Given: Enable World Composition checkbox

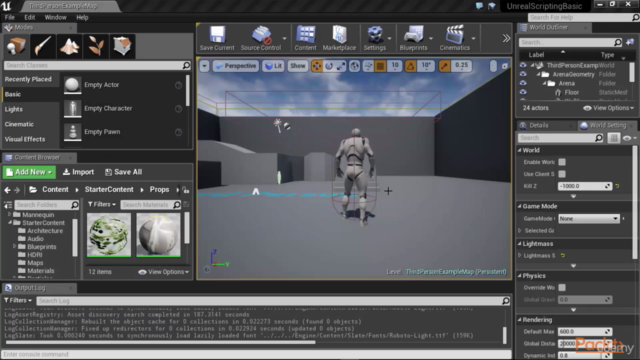Looking at the screenshot, I should click(x=562, y=162).
